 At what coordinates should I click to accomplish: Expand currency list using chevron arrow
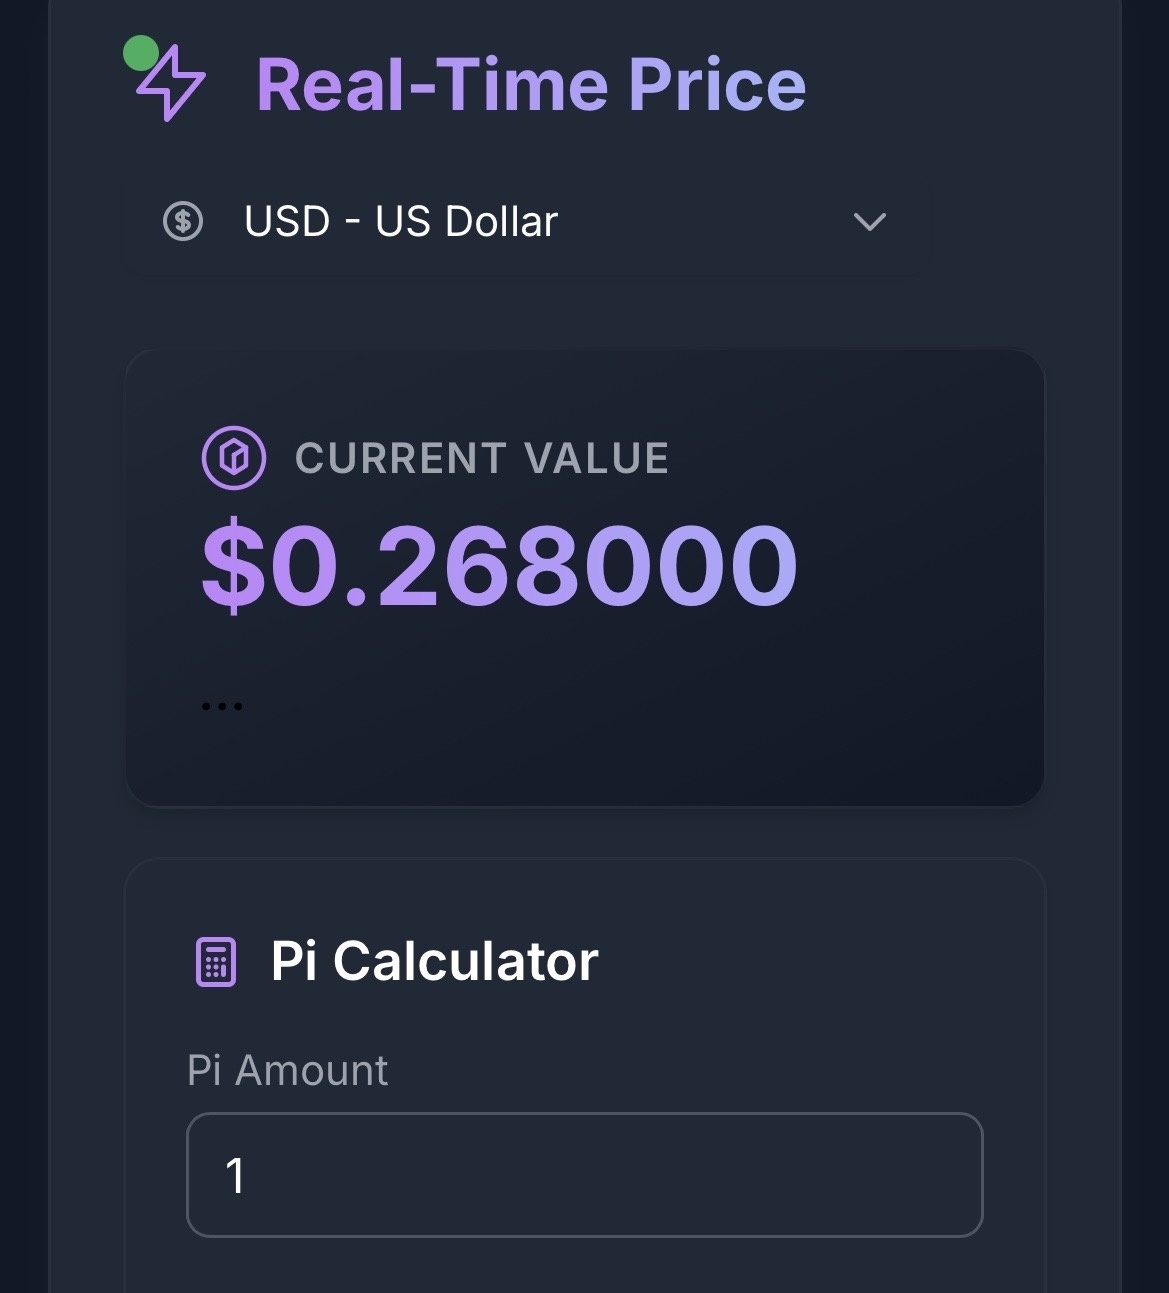pos(869,221)
